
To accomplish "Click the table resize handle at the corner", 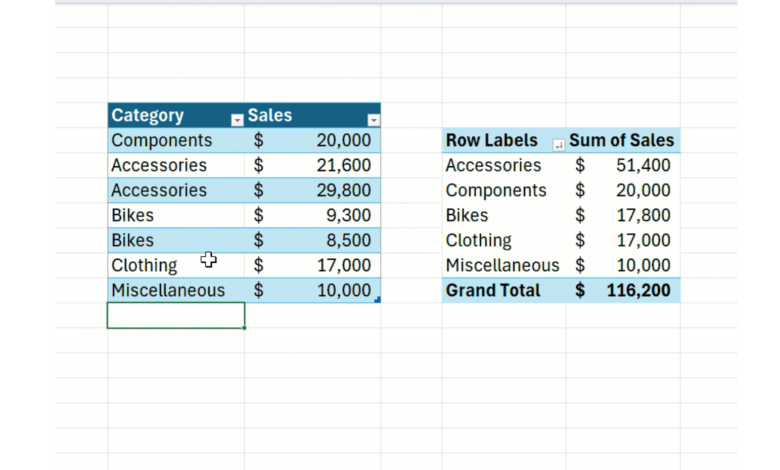I will 378,299.
